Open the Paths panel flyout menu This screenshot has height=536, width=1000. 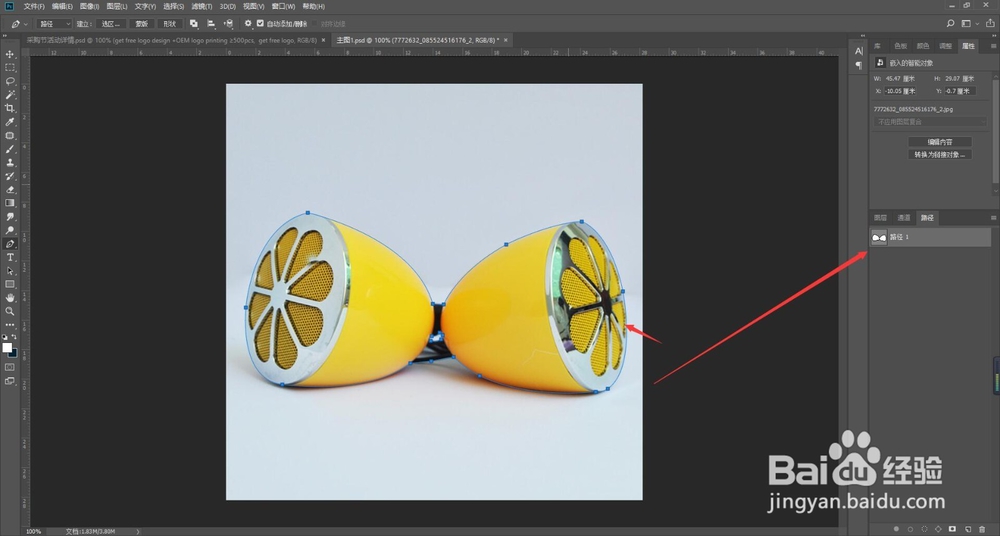coord(993,218)
